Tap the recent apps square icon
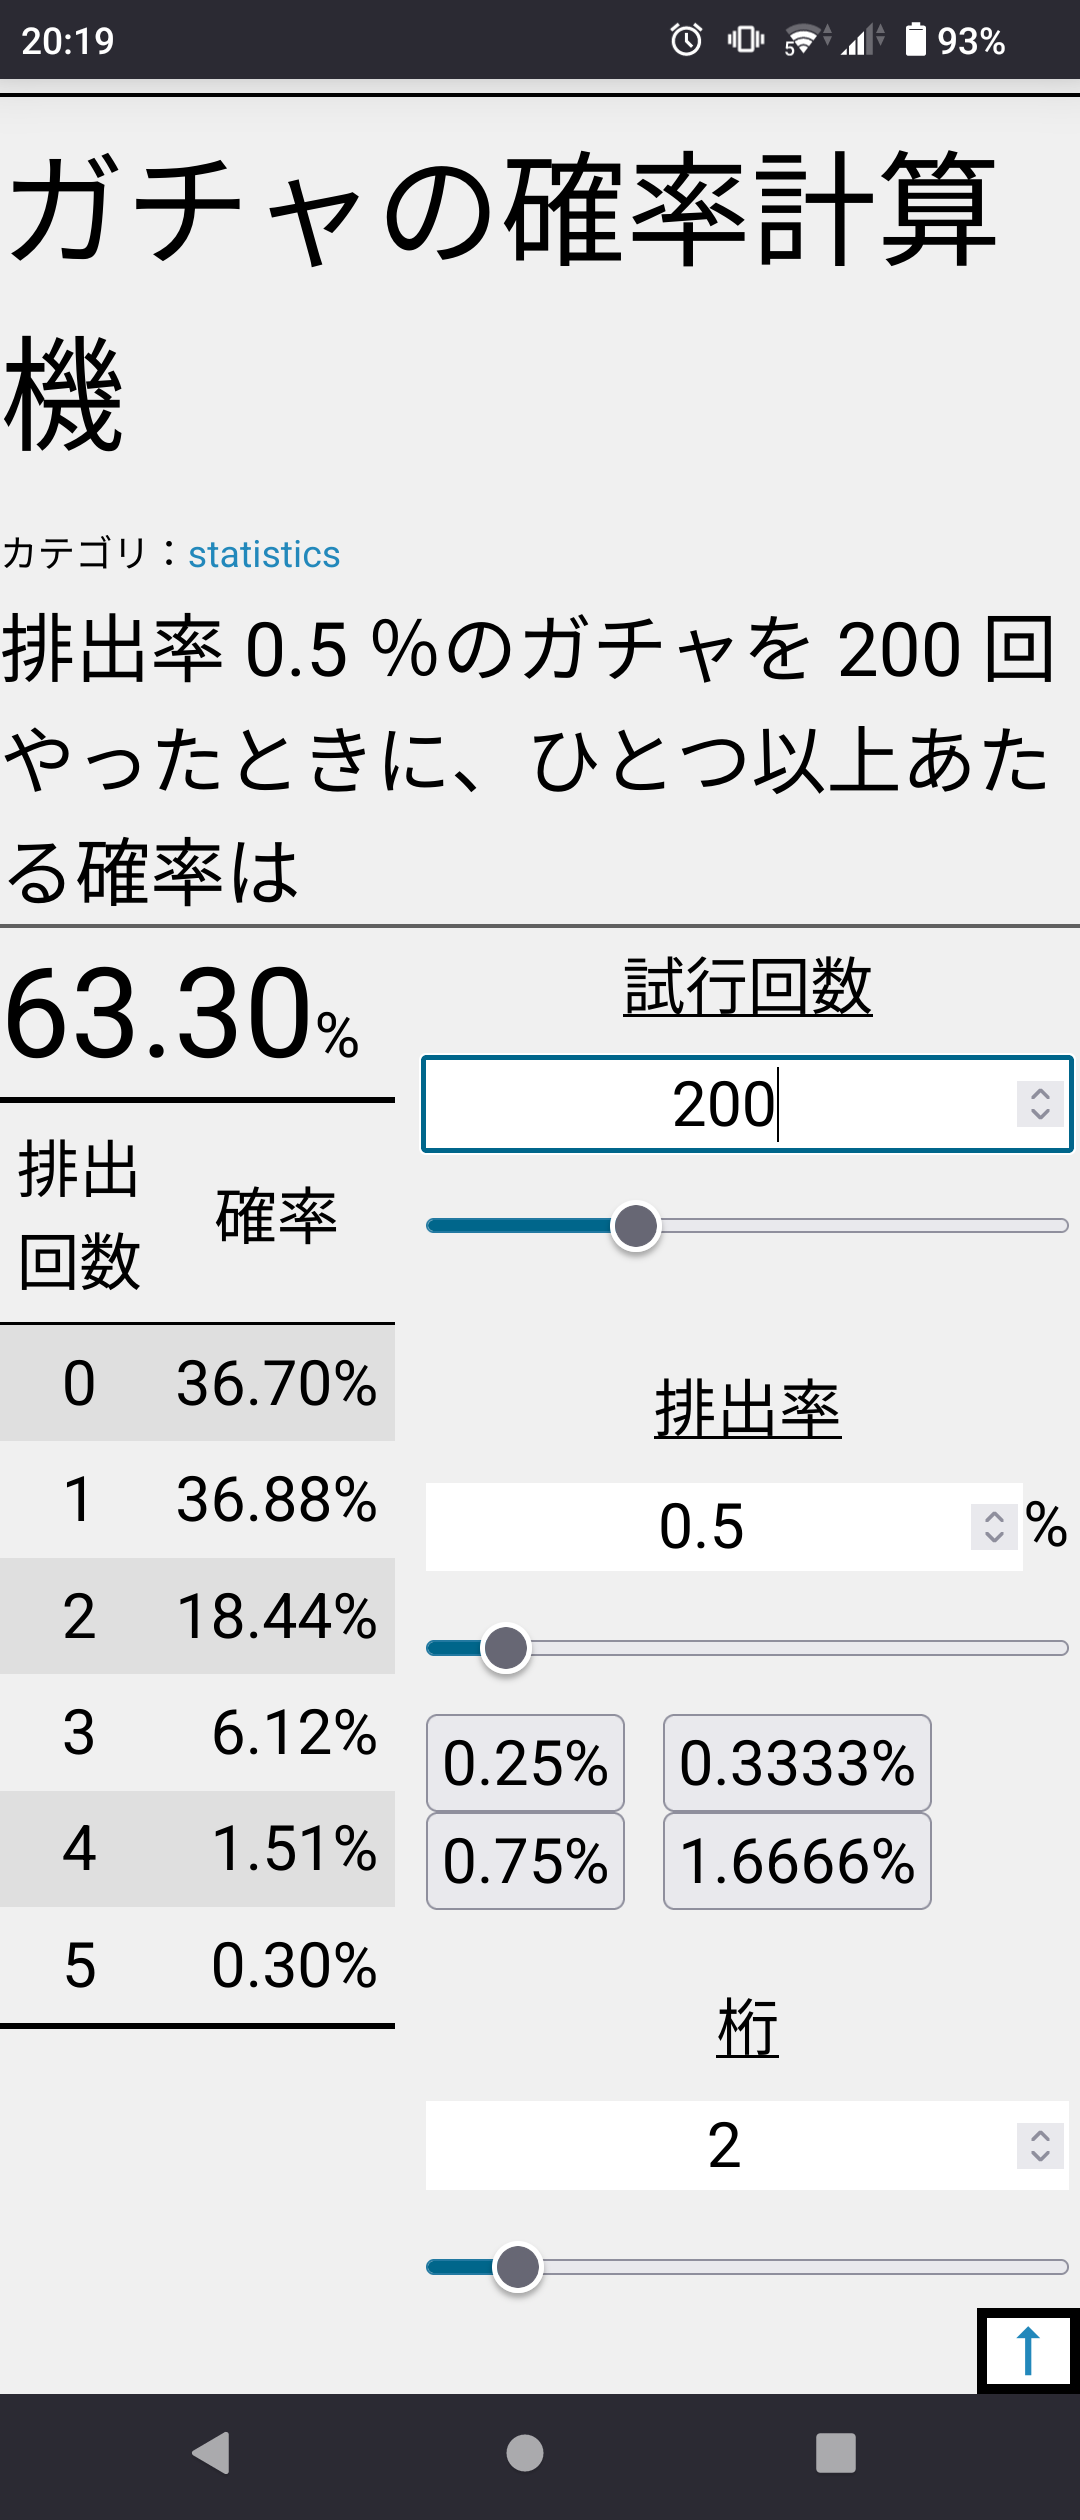The image size is (1080, 2520). coord(836,2453)
